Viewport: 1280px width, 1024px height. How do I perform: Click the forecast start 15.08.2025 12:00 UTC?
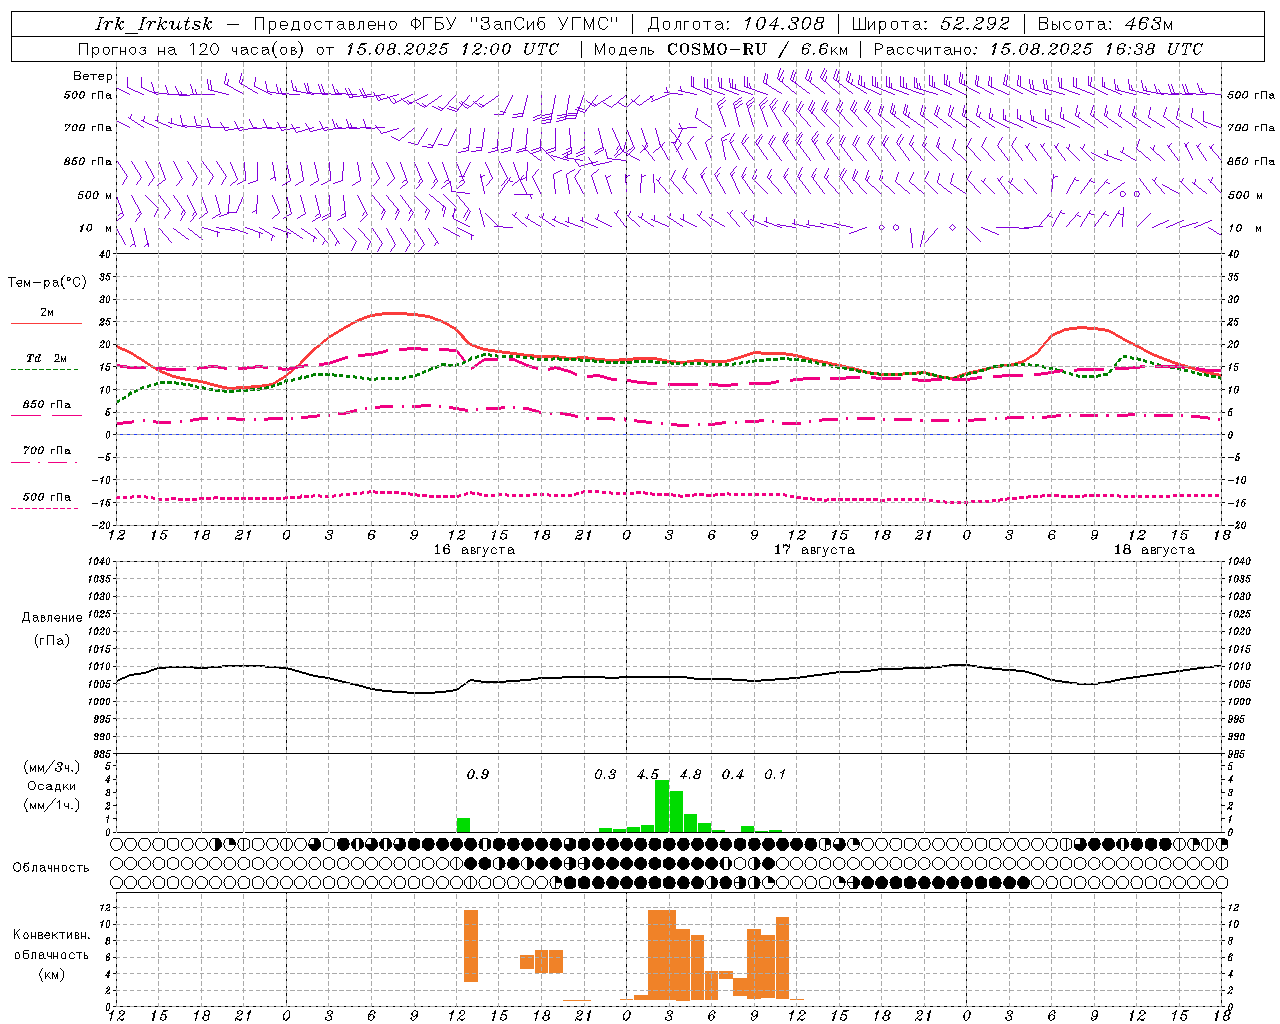point(451,49)
